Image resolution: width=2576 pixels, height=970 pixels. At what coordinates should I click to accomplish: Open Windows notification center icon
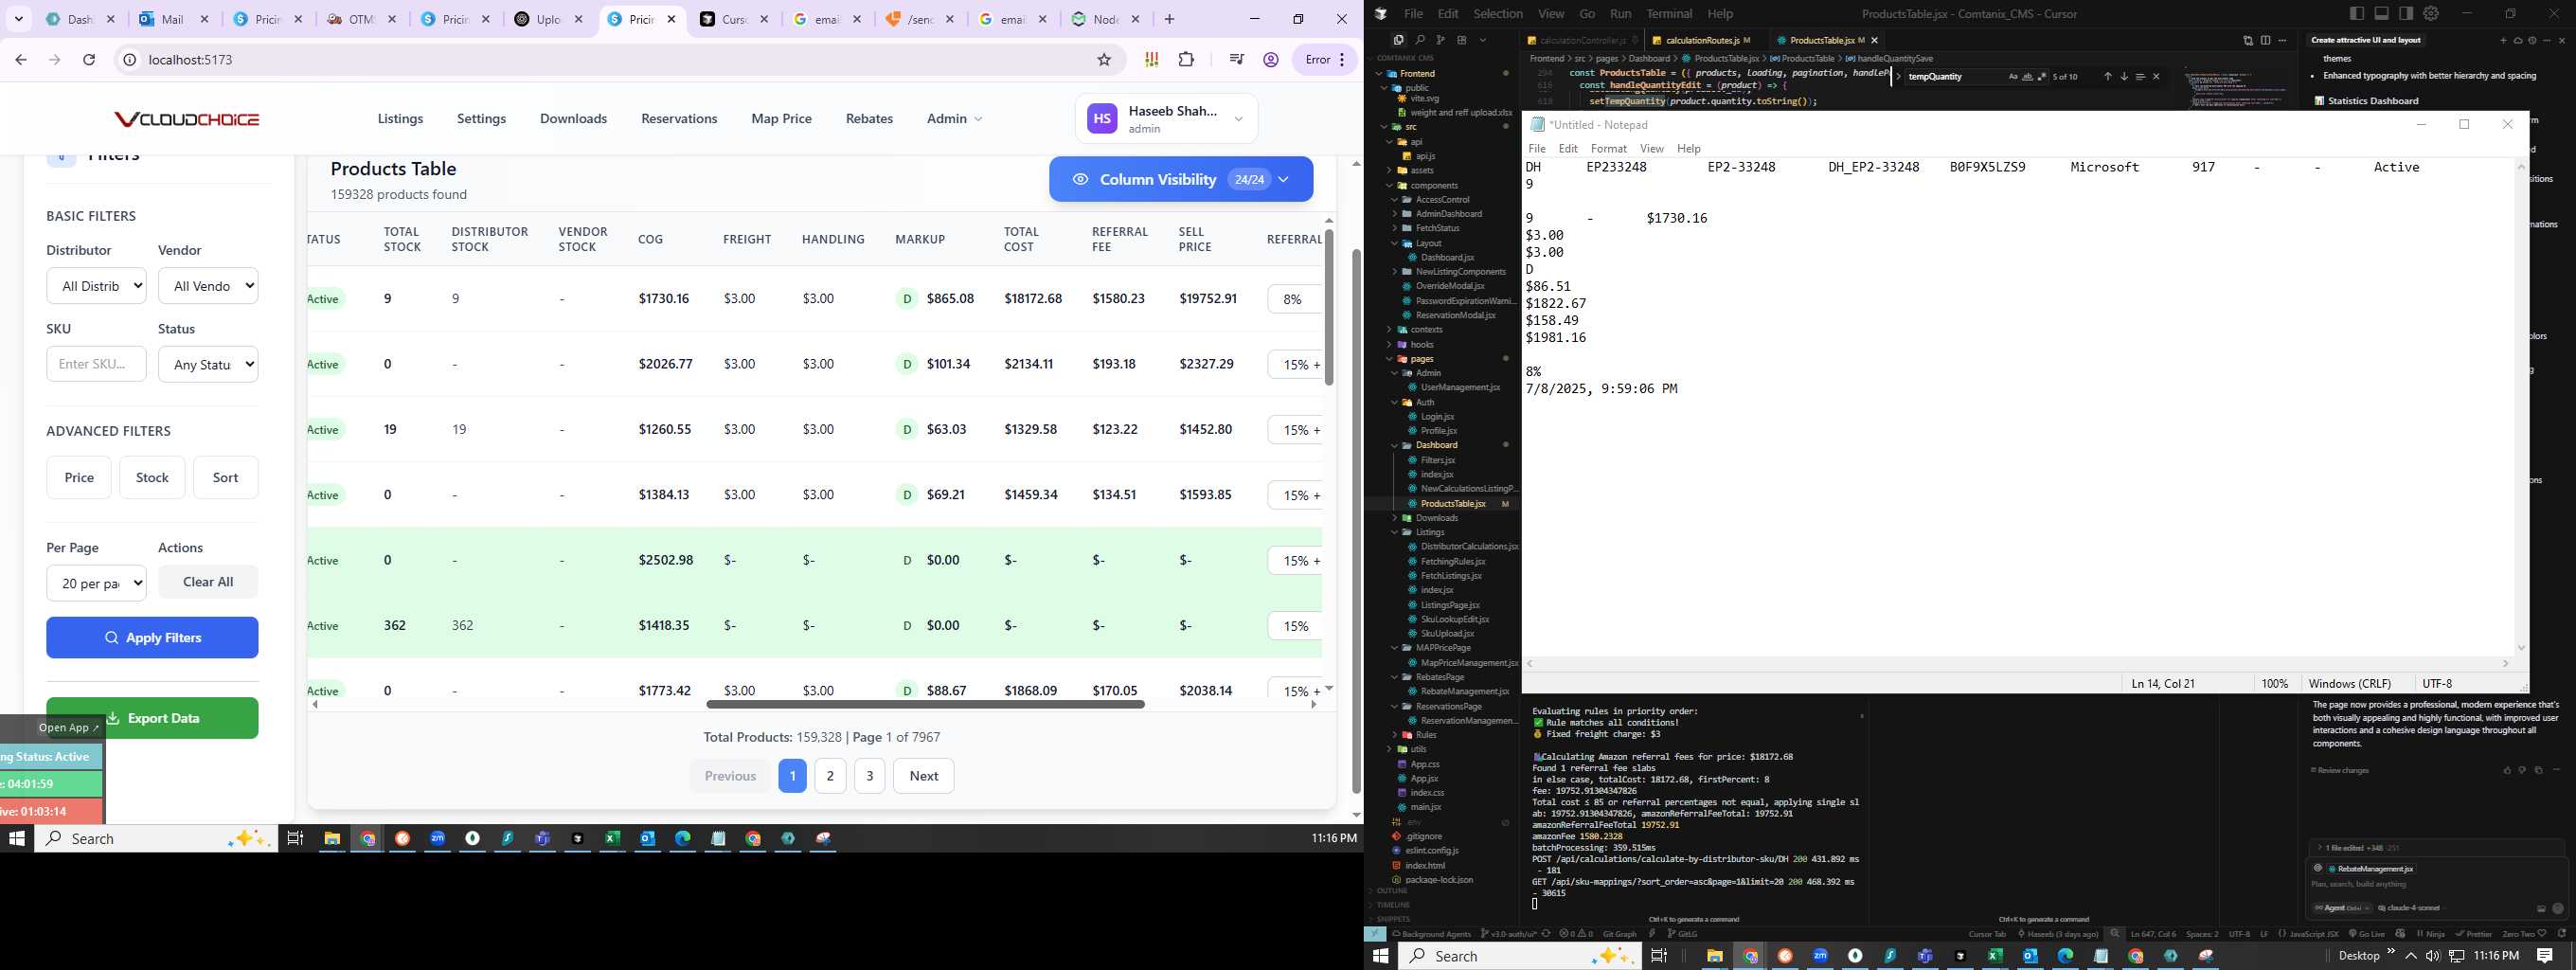coord(2545,956)
